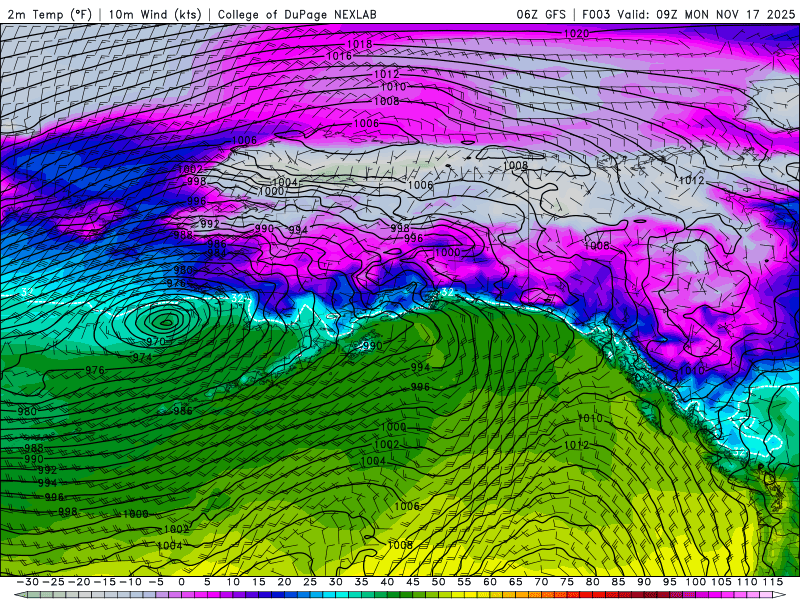This screenshot has width=800, height=600.
Task: Click the 40 temperature scale label
Action: click(387, 582)
